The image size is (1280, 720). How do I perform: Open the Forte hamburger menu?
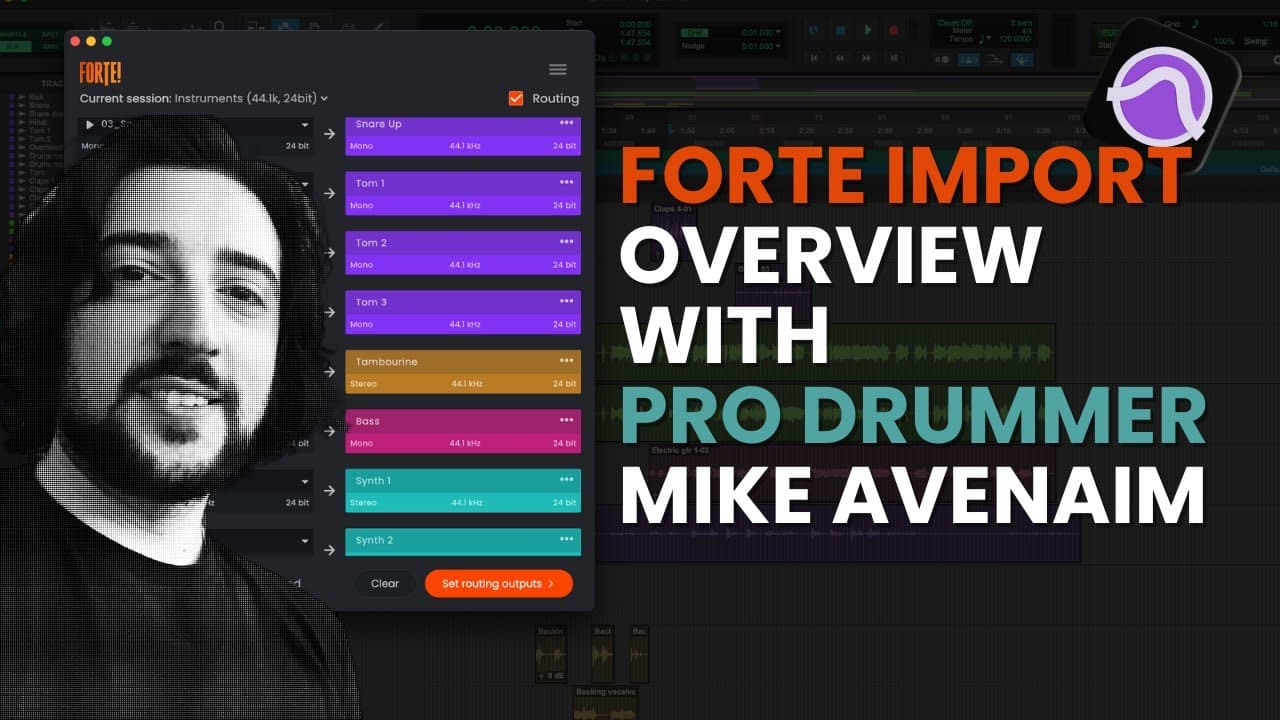(558, 70)
